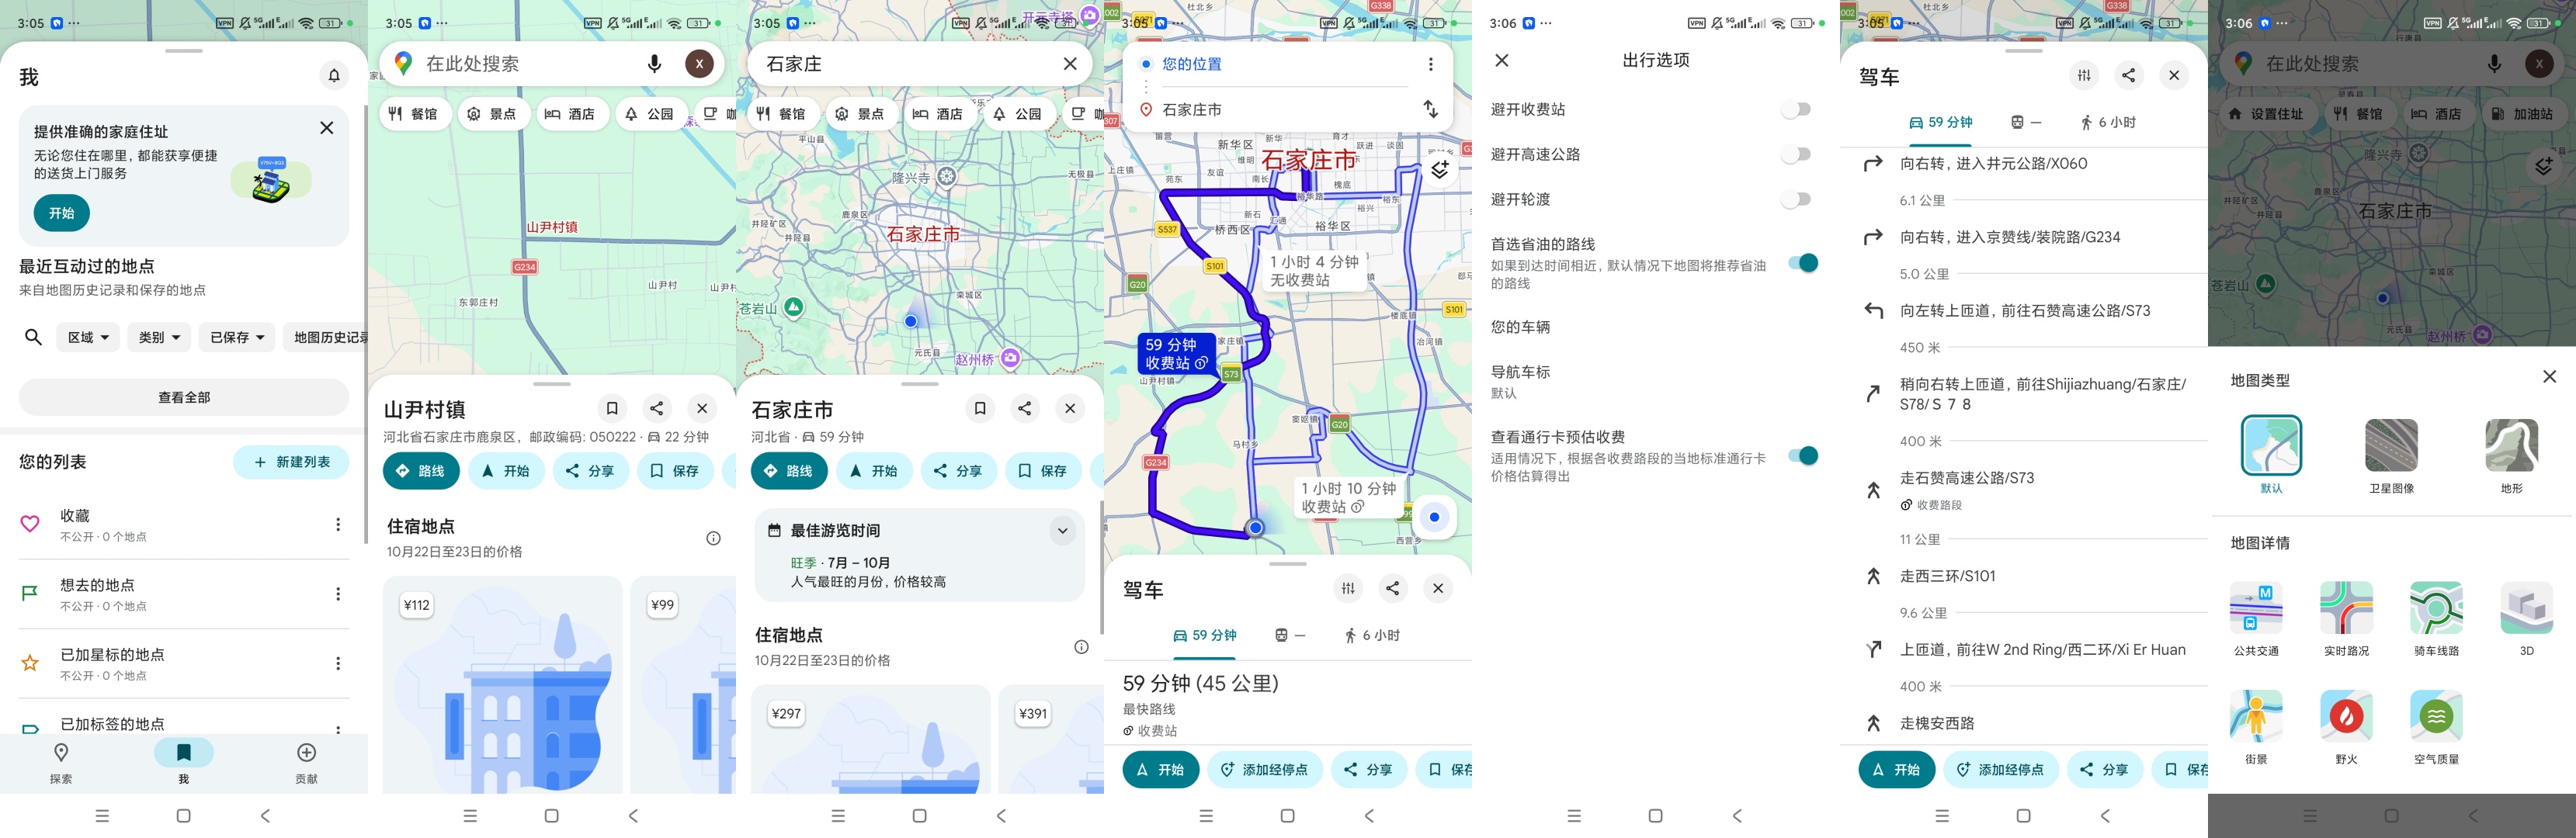
Task: Close the 出行选项 screen
Action: coord(1502,60)
